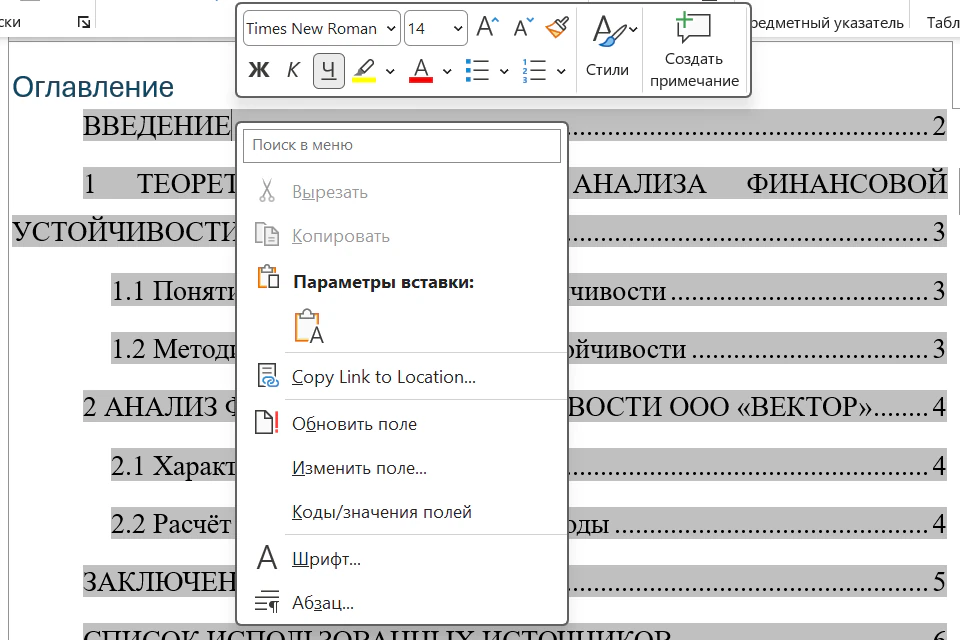Viewport: 960px width, 640px height.
Task: Expand bullet list style options
Action: (504, 71)
